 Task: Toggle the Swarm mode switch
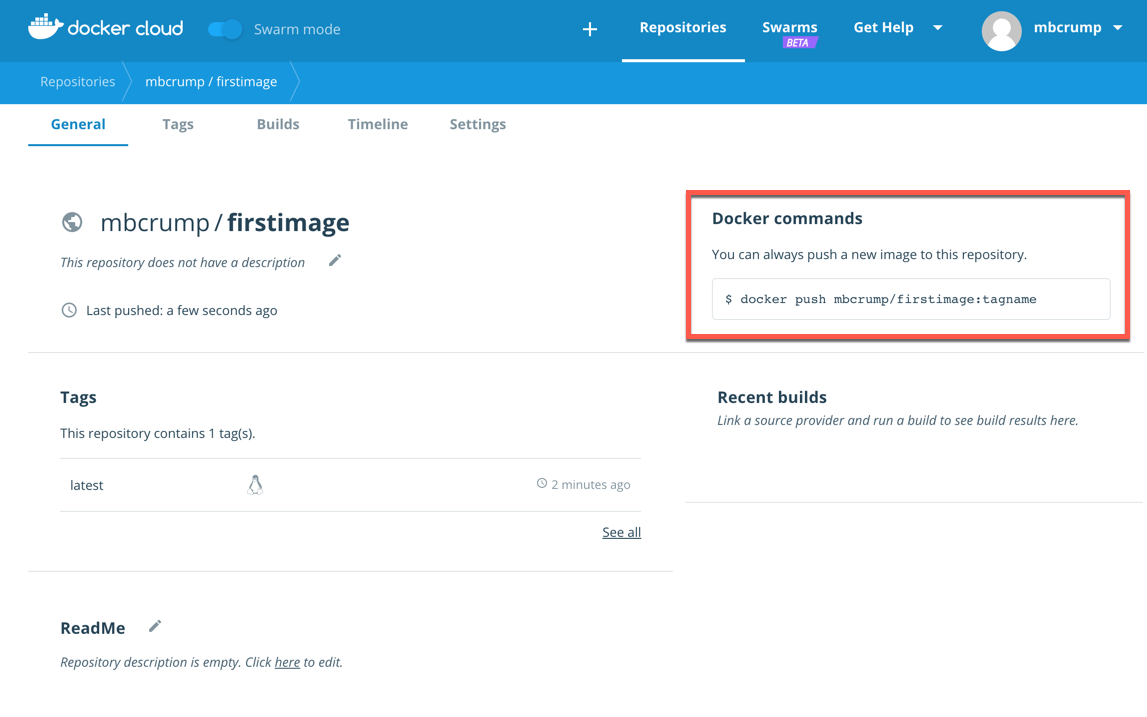(225, 29)
